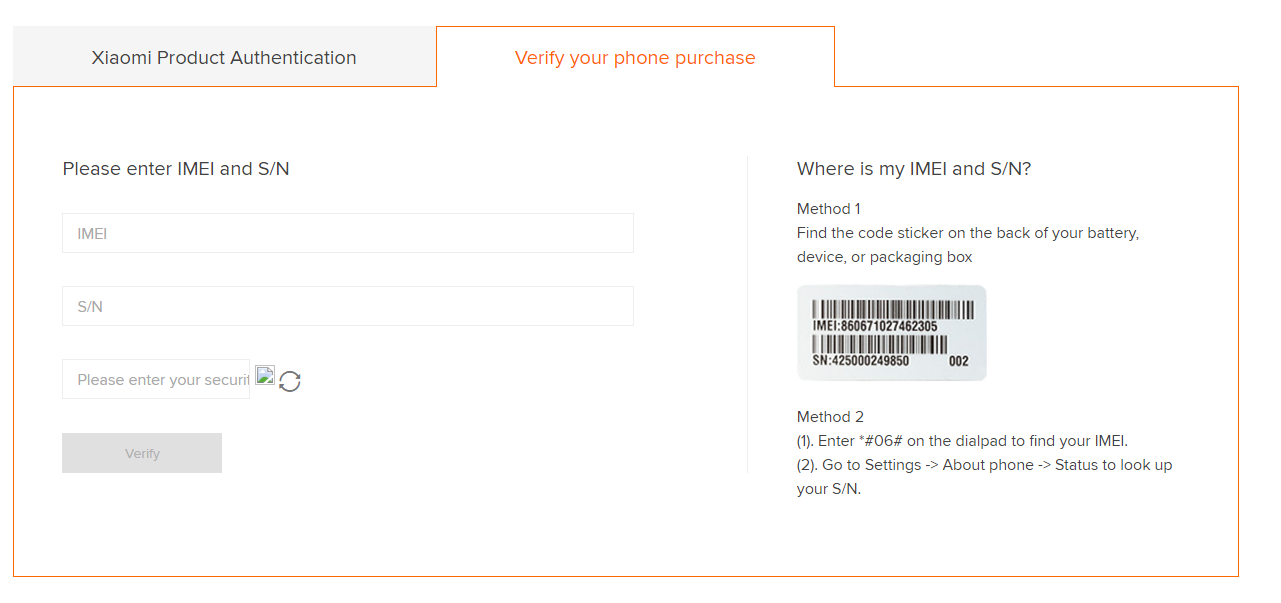Click into the S/N text box
The width and height of the screenshot is (1281, 603).
pos(347,306)
